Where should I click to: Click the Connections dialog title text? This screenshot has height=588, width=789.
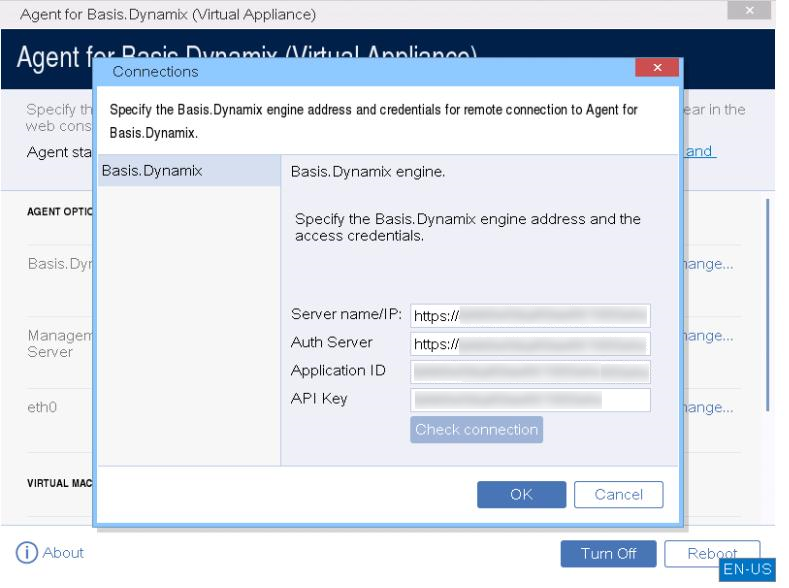coord(155,72)
